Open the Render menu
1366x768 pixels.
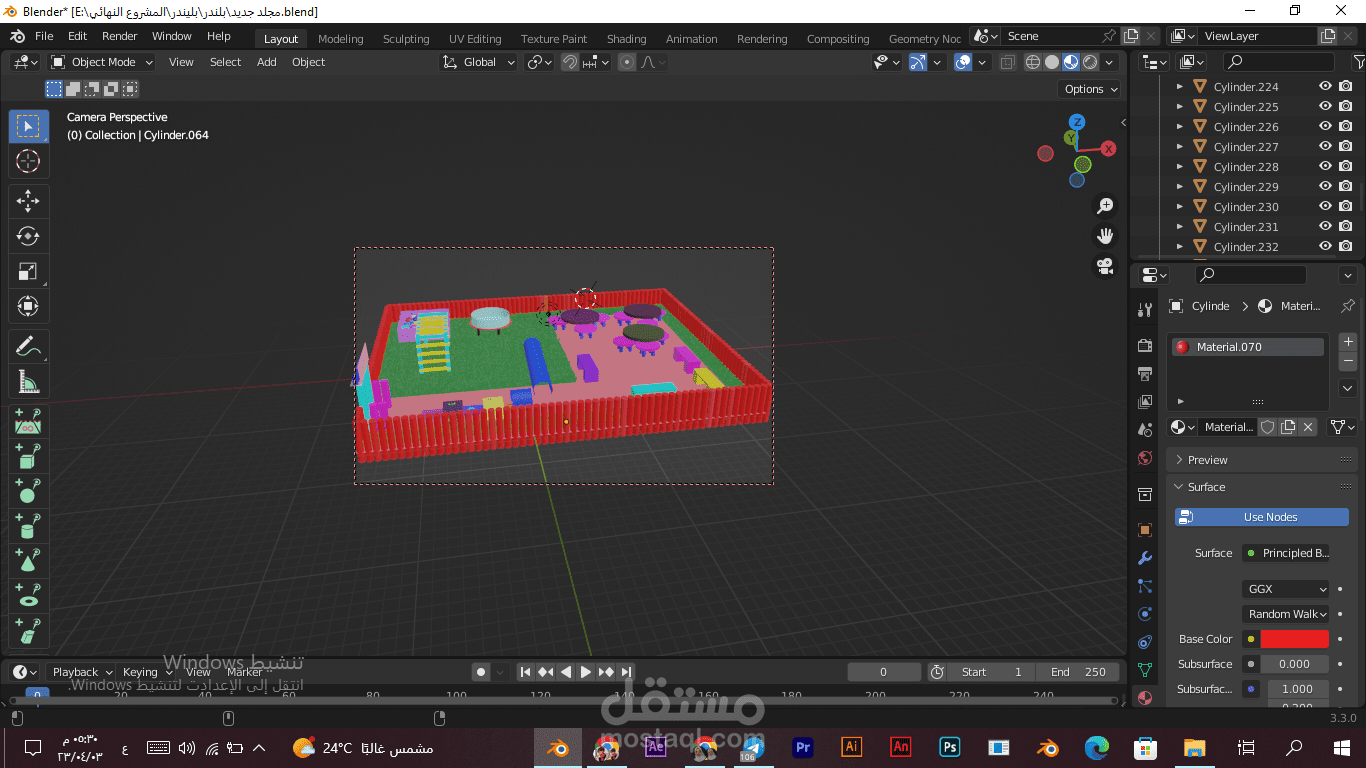pos(120,36)
